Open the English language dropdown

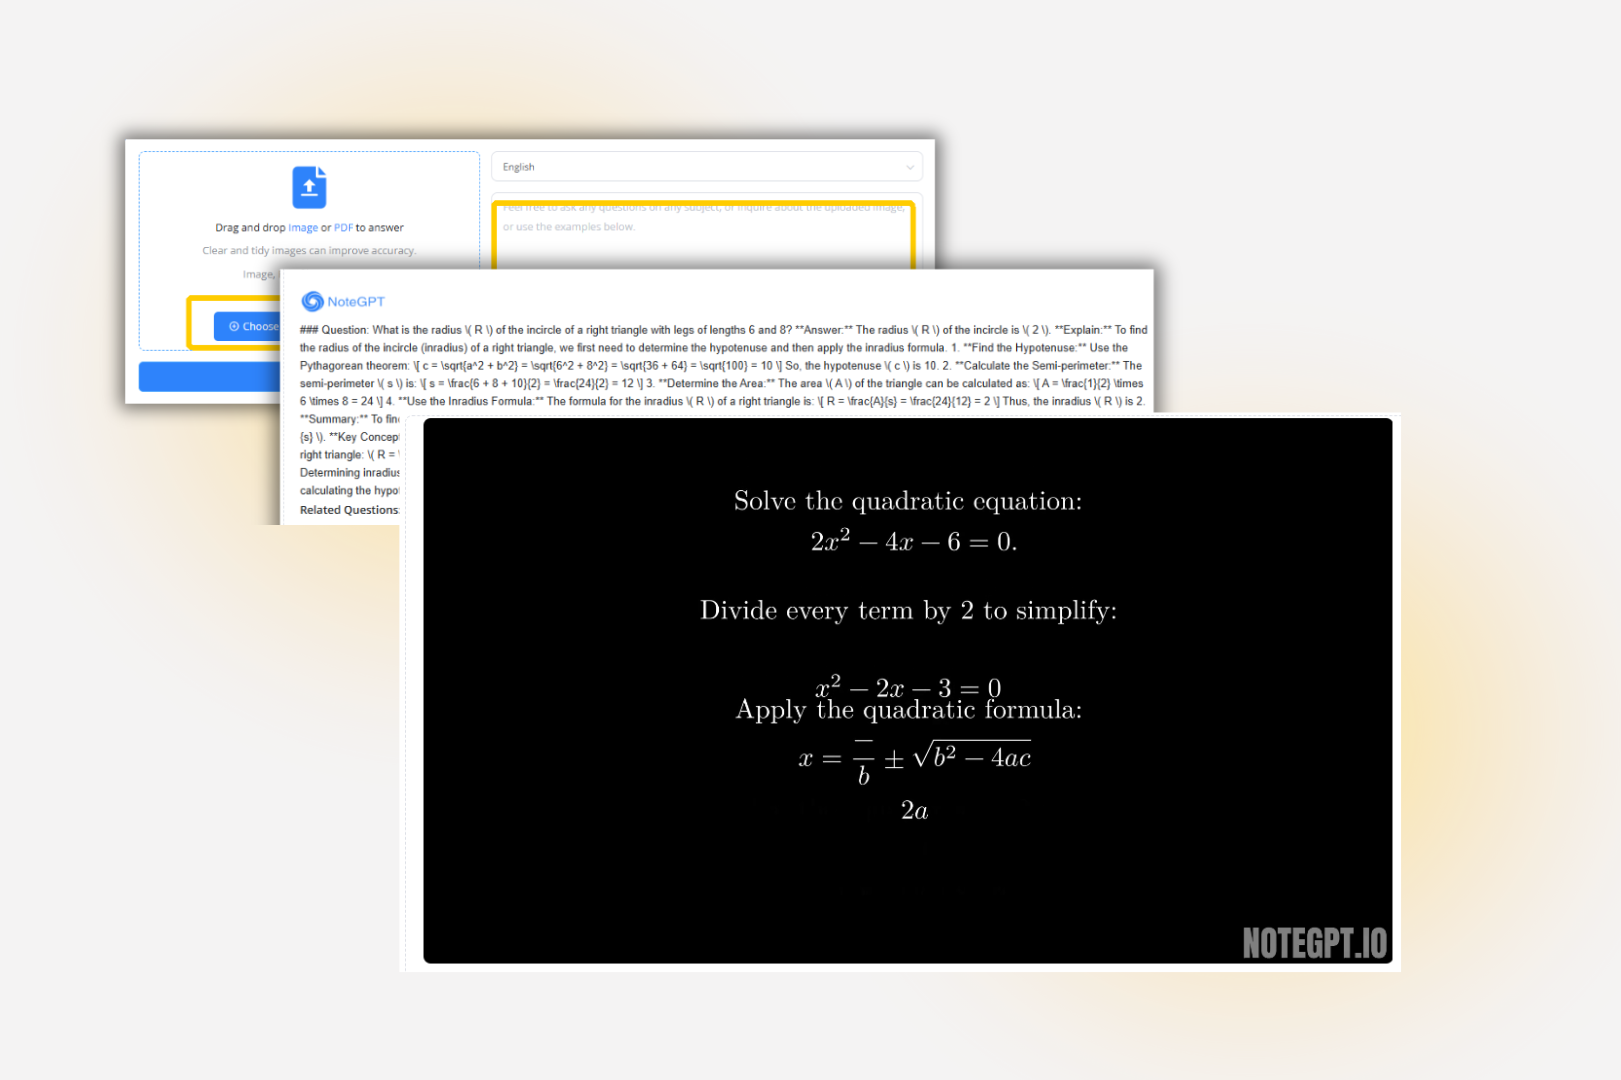point(706,167)
